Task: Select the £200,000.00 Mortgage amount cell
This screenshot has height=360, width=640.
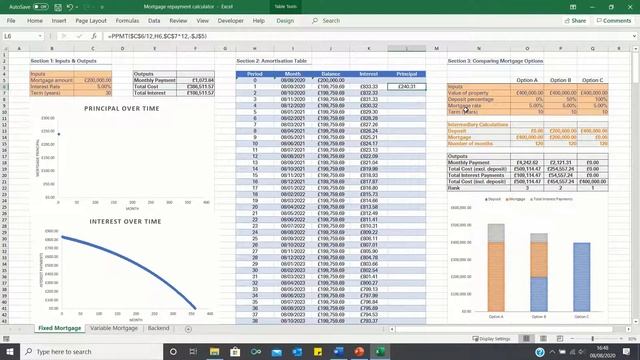Action: 93,80
